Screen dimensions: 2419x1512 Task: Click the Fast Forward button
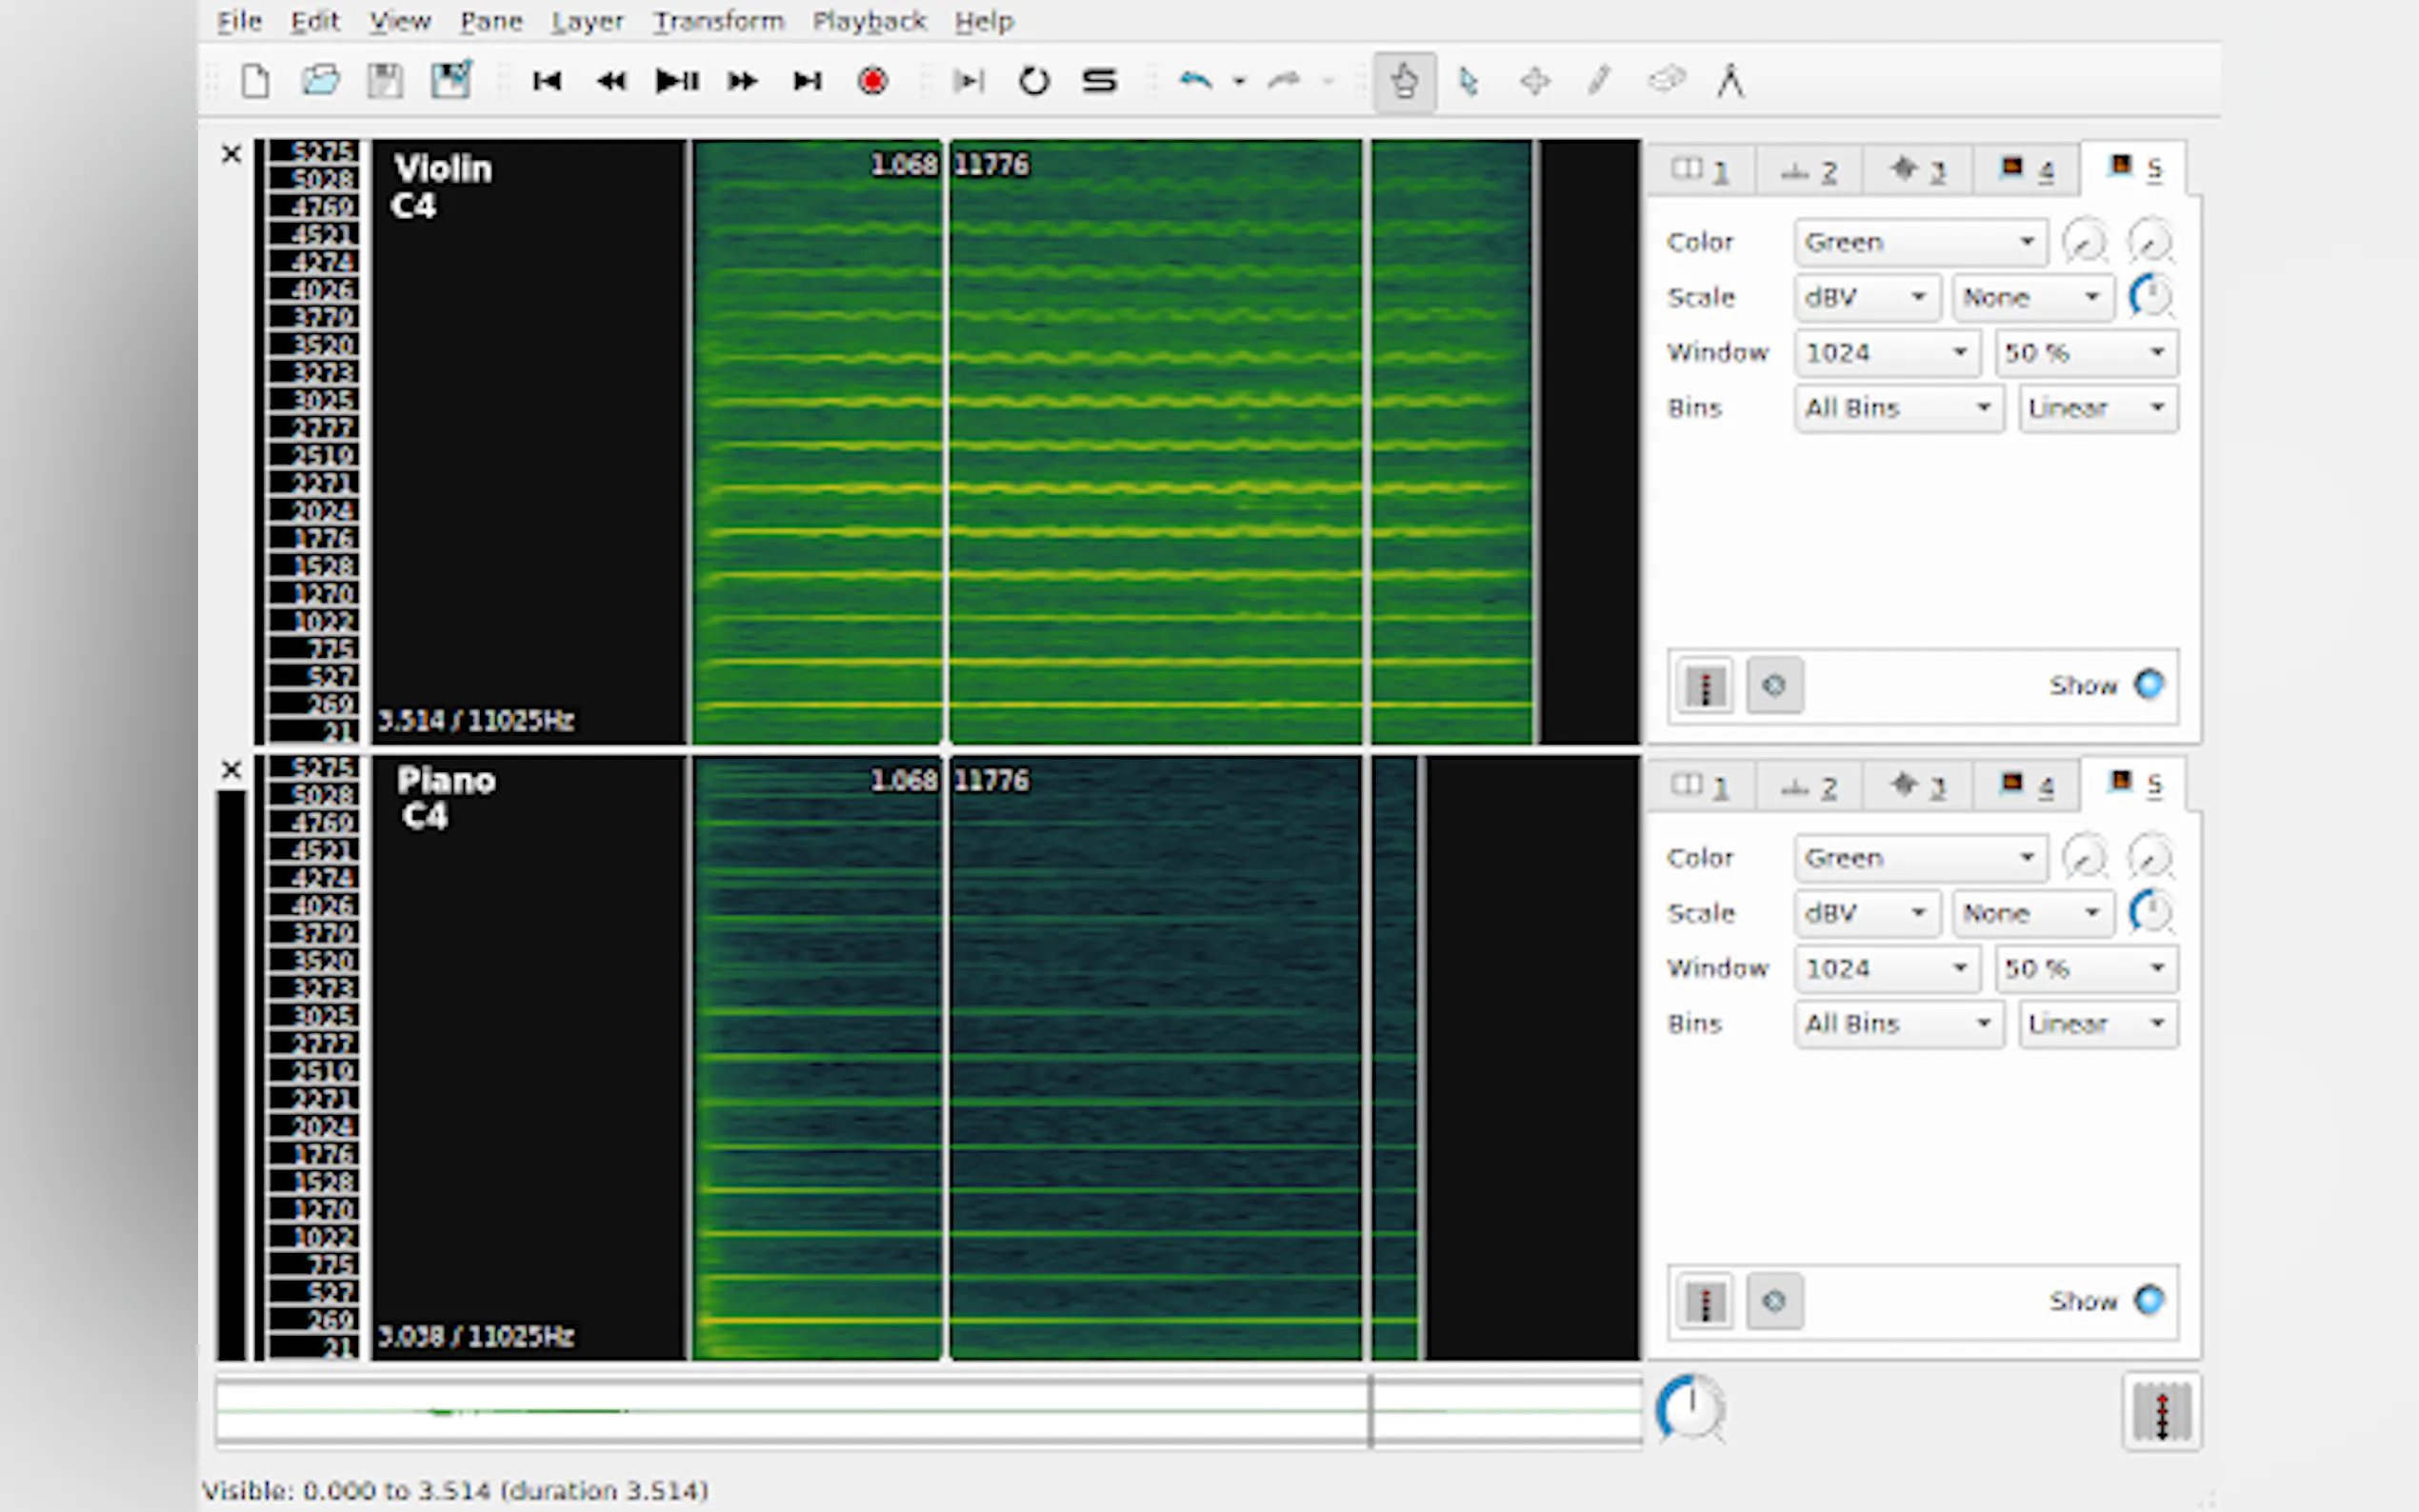click(x=742, y=81)
